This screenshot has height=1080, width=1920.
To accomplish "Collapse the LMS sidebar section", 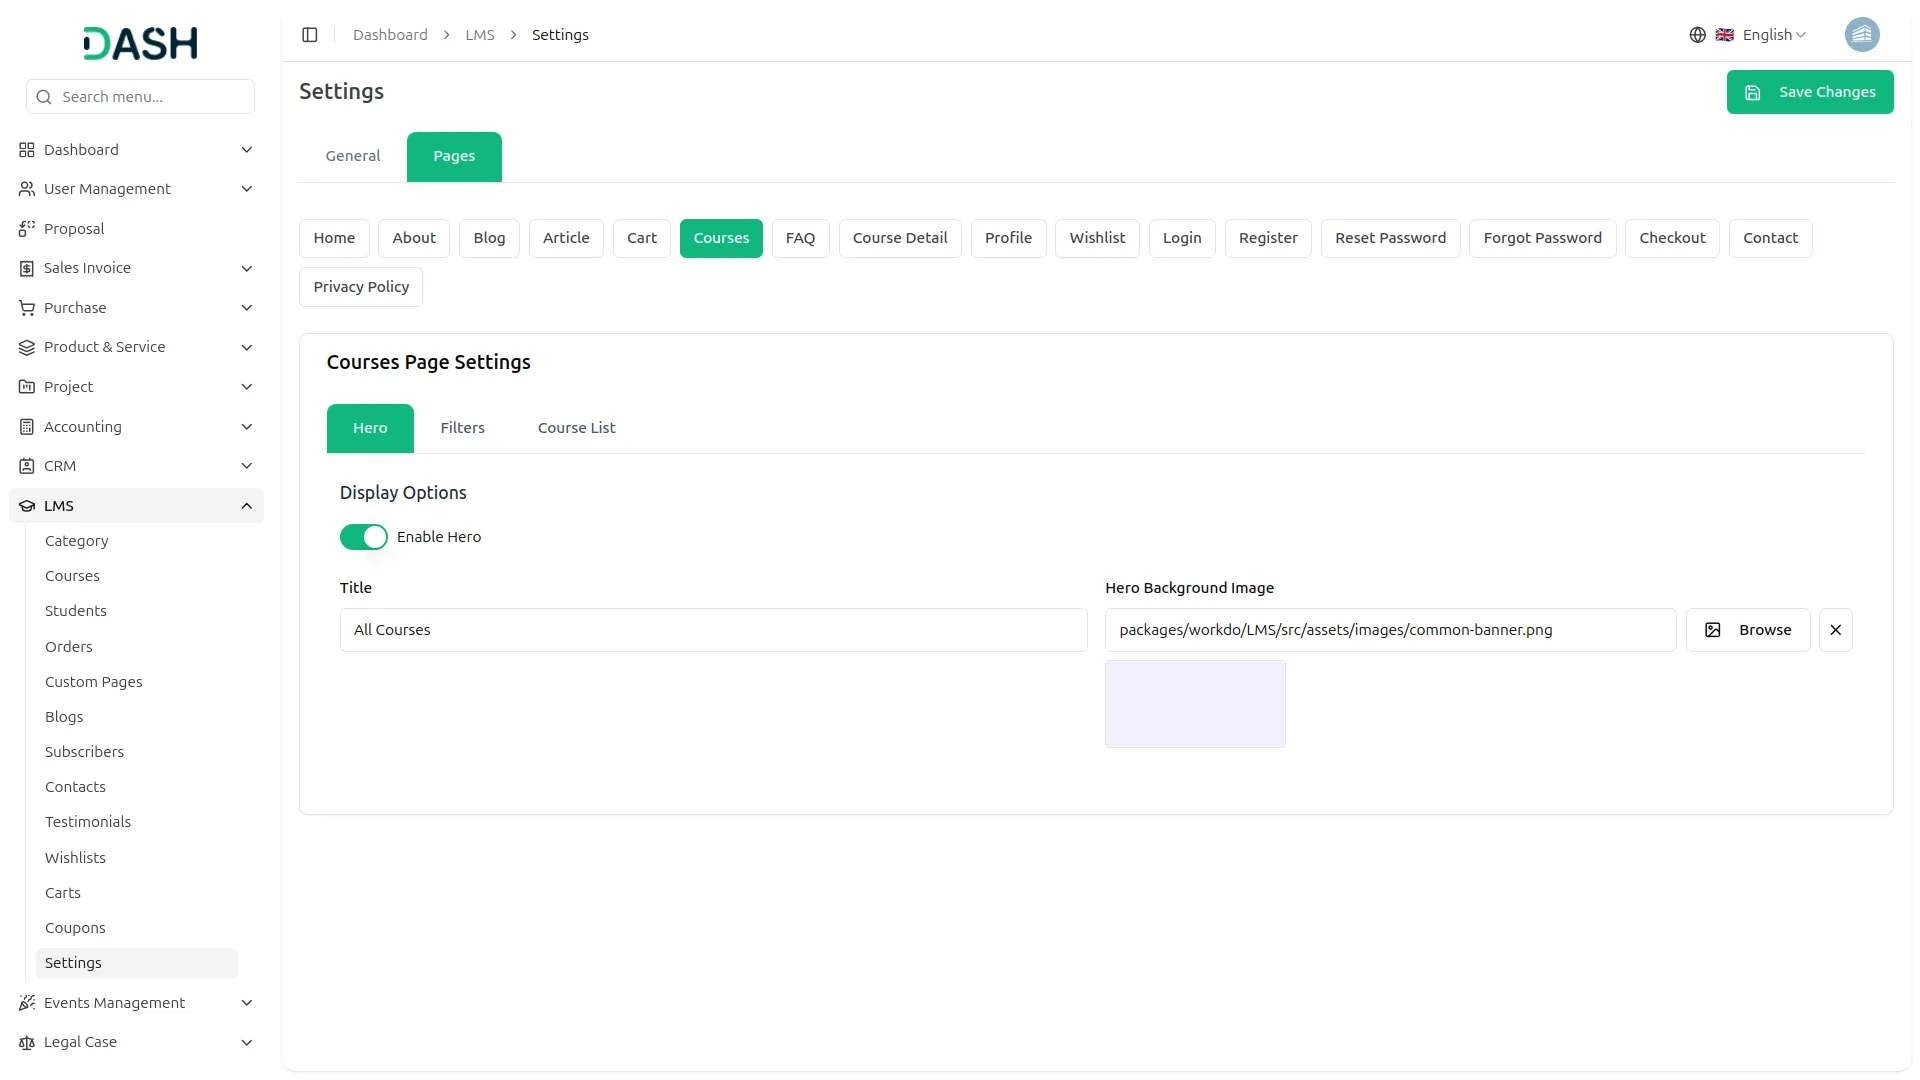I will coord(246,506).
